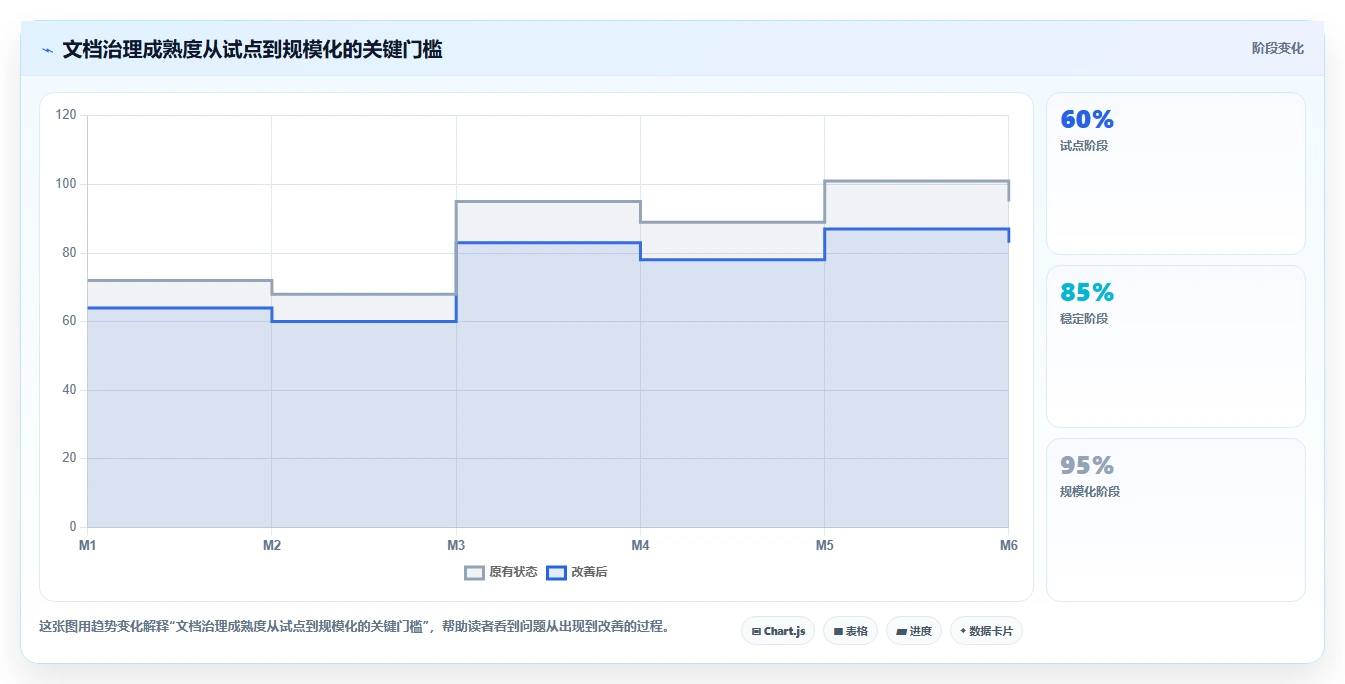Click the M6 x-axis label

tap(1008, 546)
